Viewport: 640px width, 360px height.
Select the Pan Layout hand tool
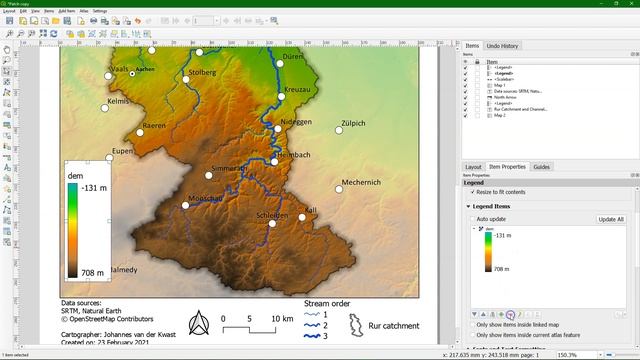point(7,50)
